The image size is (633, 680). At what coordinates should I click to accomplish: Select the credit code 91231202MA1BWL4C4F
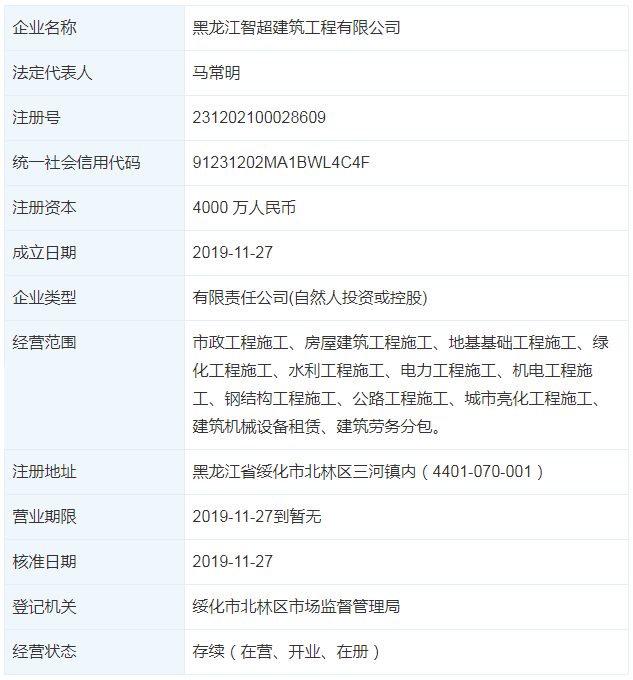click(281, 163)
